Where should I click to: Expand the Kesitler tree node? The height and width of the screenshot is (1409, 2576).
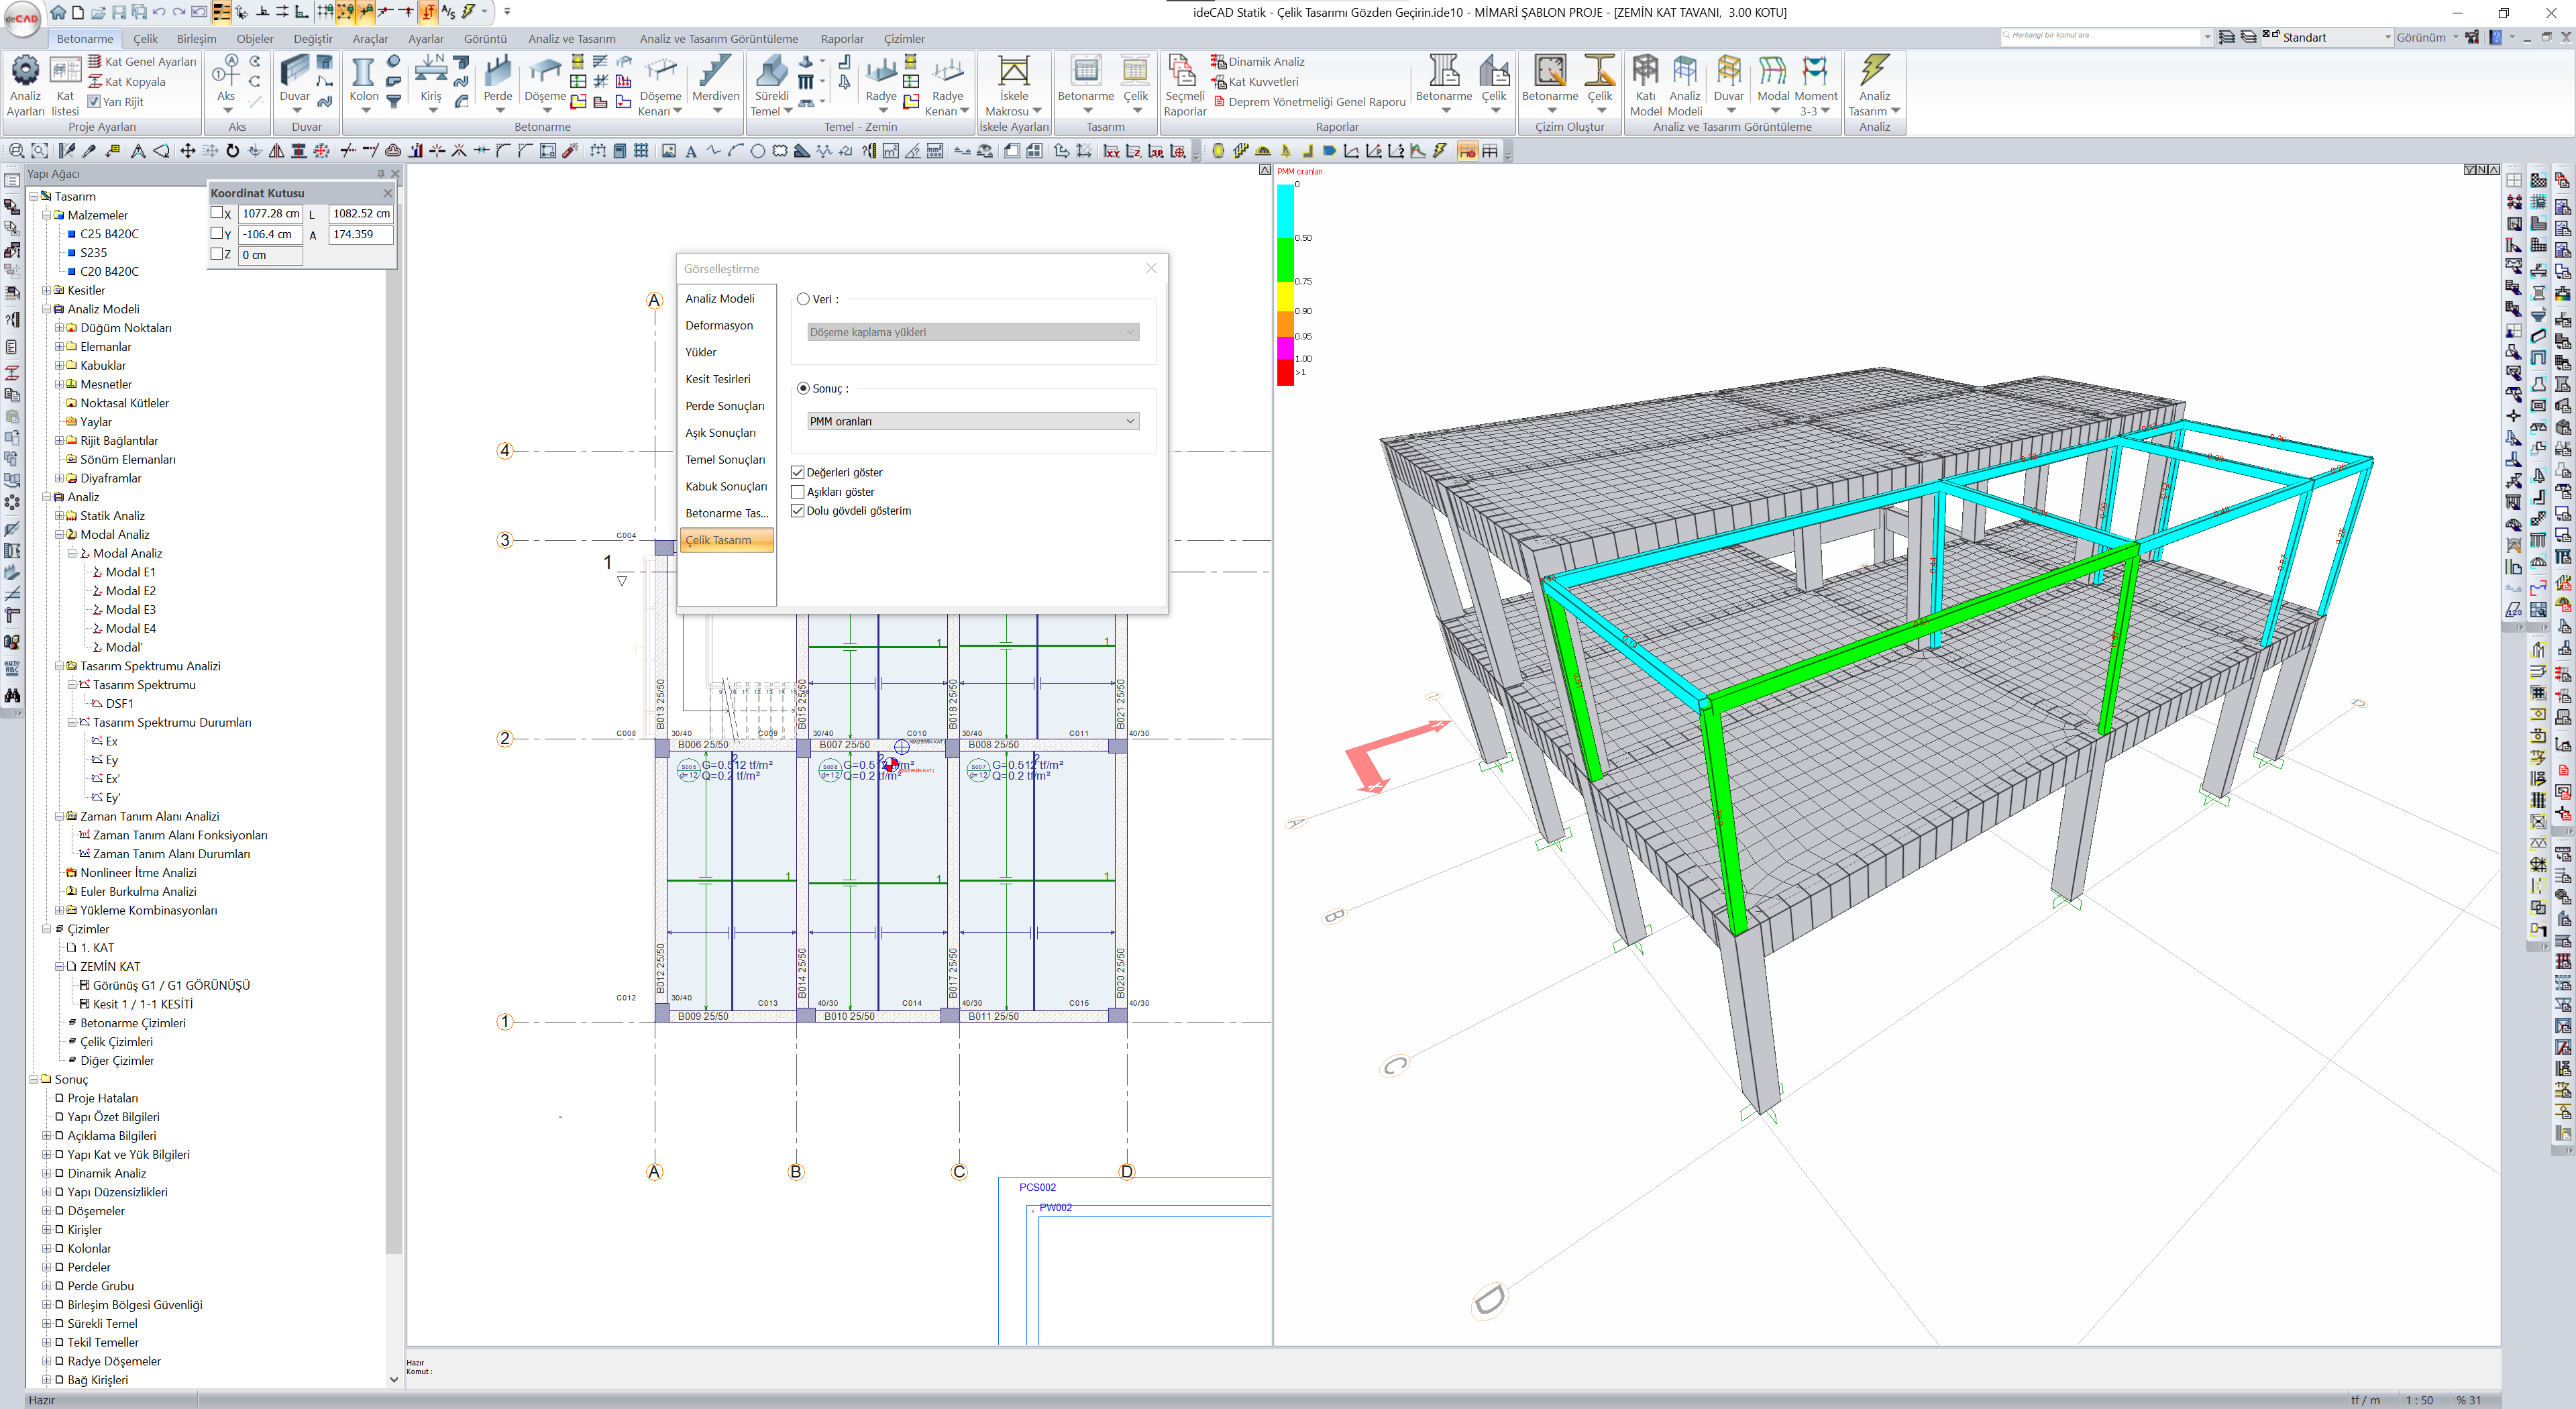point(47,291)
